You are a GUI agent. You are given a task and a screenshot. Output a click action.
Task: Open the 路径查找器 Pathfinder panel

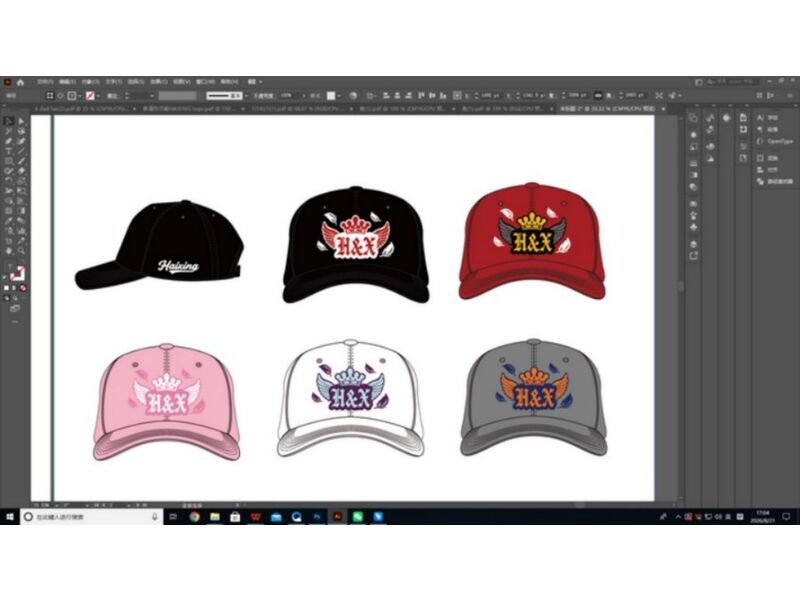coord(776,181)
